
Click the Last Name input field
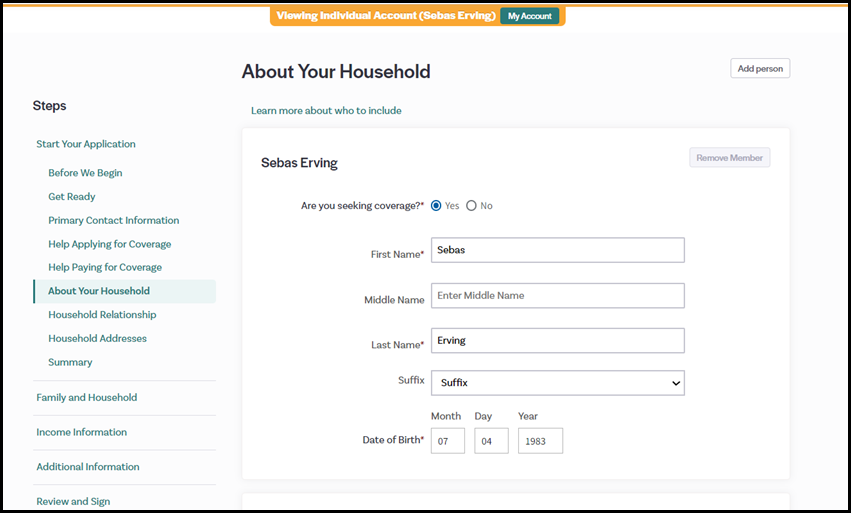pos(557,341)
